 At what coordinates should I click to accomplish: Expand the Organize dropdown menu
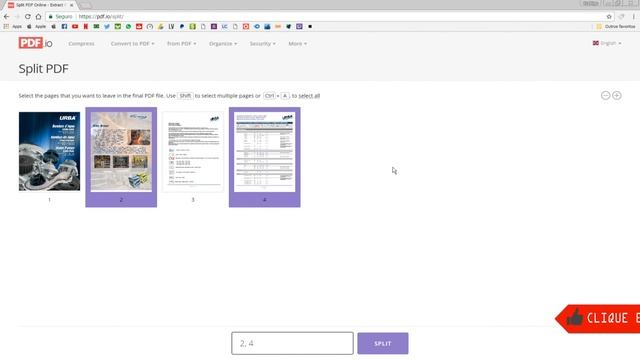[223, 44]
